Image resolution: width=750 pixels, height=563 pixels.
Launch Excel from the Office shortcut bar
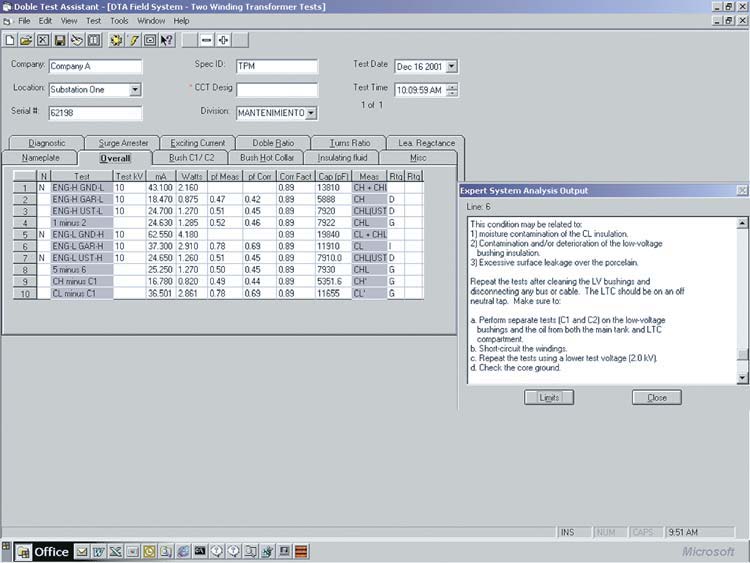tap(115, 551)
